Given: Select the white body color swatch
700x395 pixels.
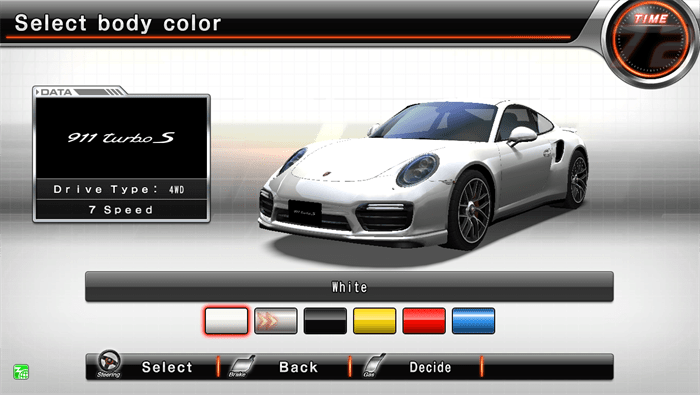Looking at the screenshot, I should point(226,321).
